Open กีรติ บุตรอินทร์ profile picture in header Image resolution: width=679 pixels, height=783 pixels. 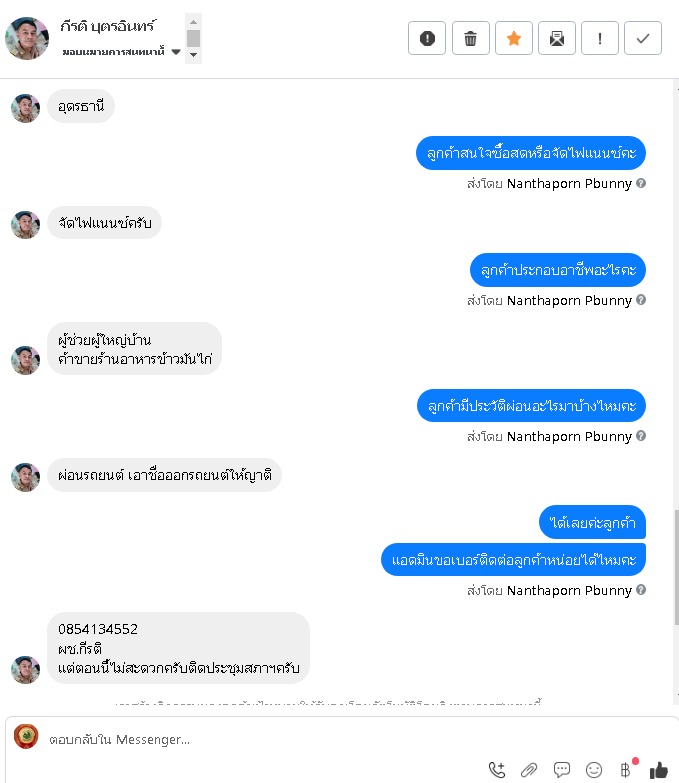coord(27,38)
